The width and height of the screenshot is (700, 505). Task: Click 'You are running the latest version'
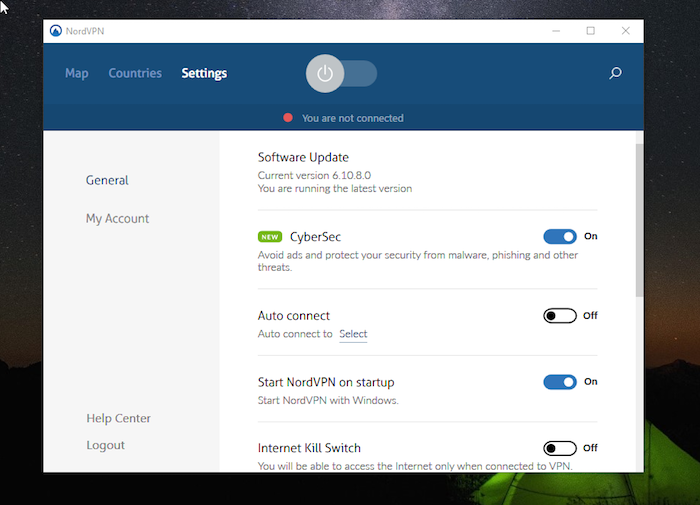335,188
